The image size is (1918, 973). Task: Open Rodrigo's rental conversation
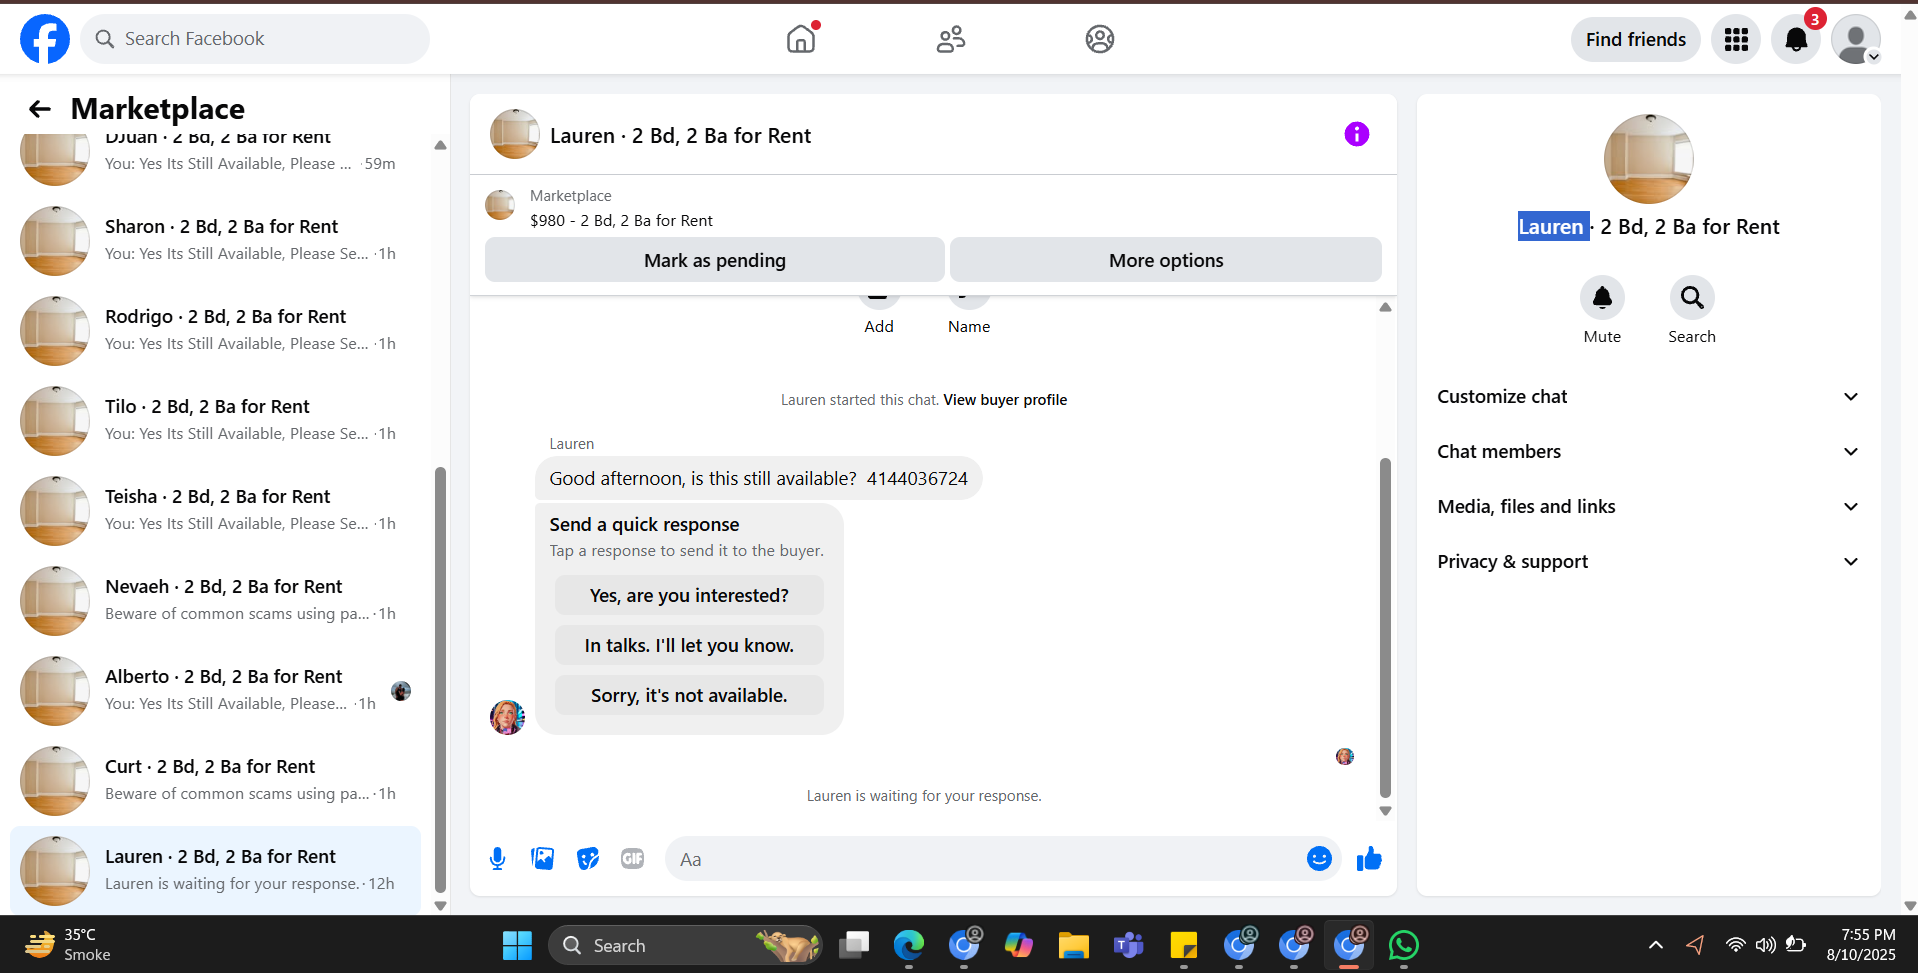click(215, 331)
